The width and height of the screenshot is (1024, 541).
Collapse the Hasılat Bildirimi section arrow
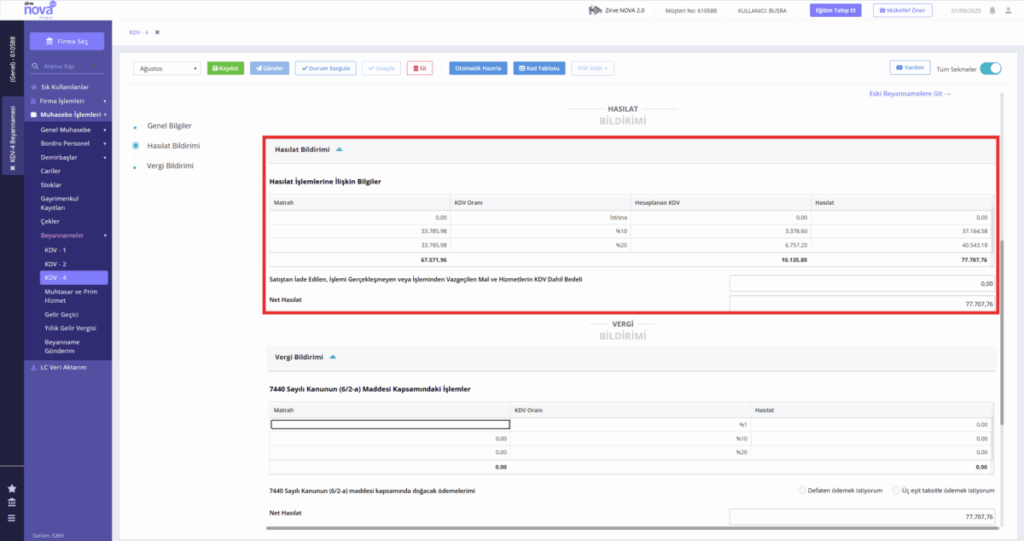[x=339, y=150]
